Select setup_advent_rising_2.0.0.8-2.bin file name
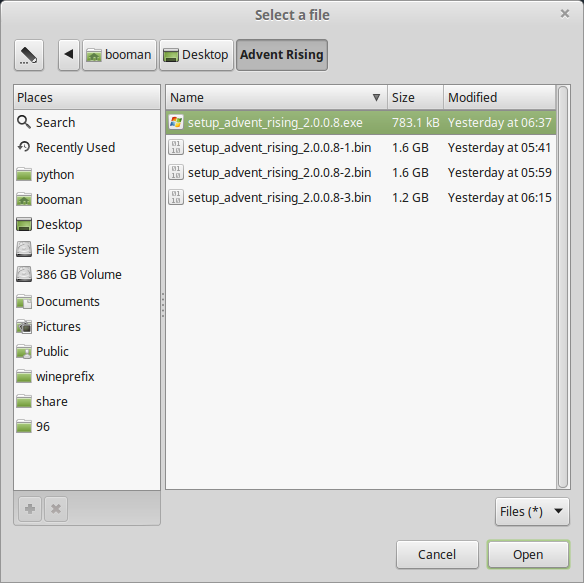Image resolution: width=584 pixels, height=583 pixels. coord(280,172)
